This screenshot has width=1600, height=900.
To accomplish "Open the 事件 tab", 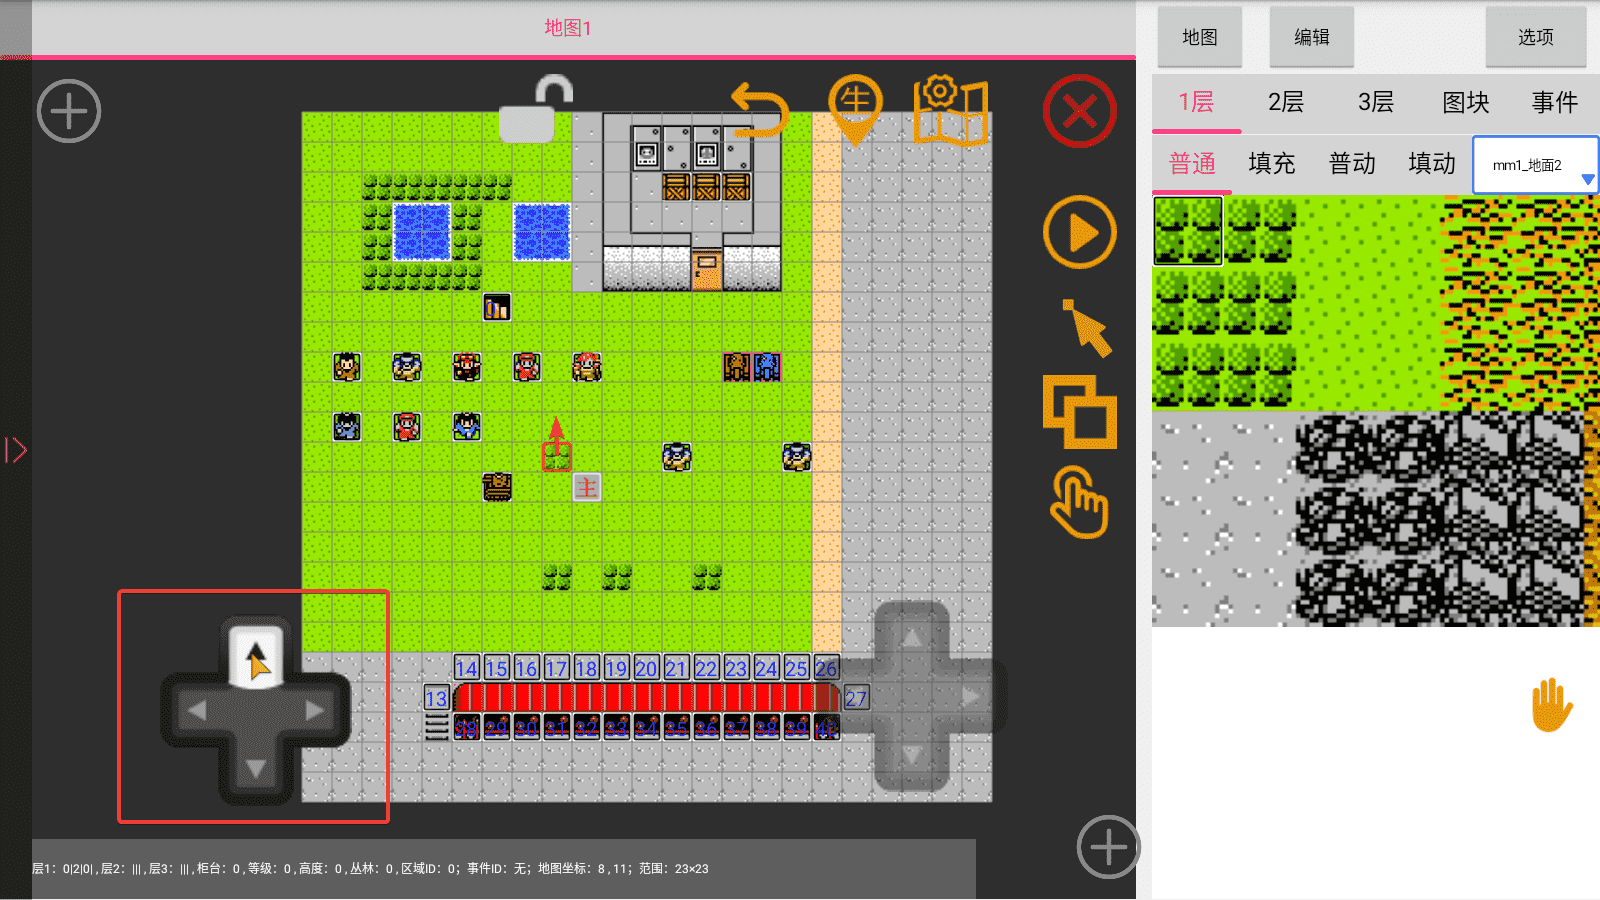I will pos(1554,102).
